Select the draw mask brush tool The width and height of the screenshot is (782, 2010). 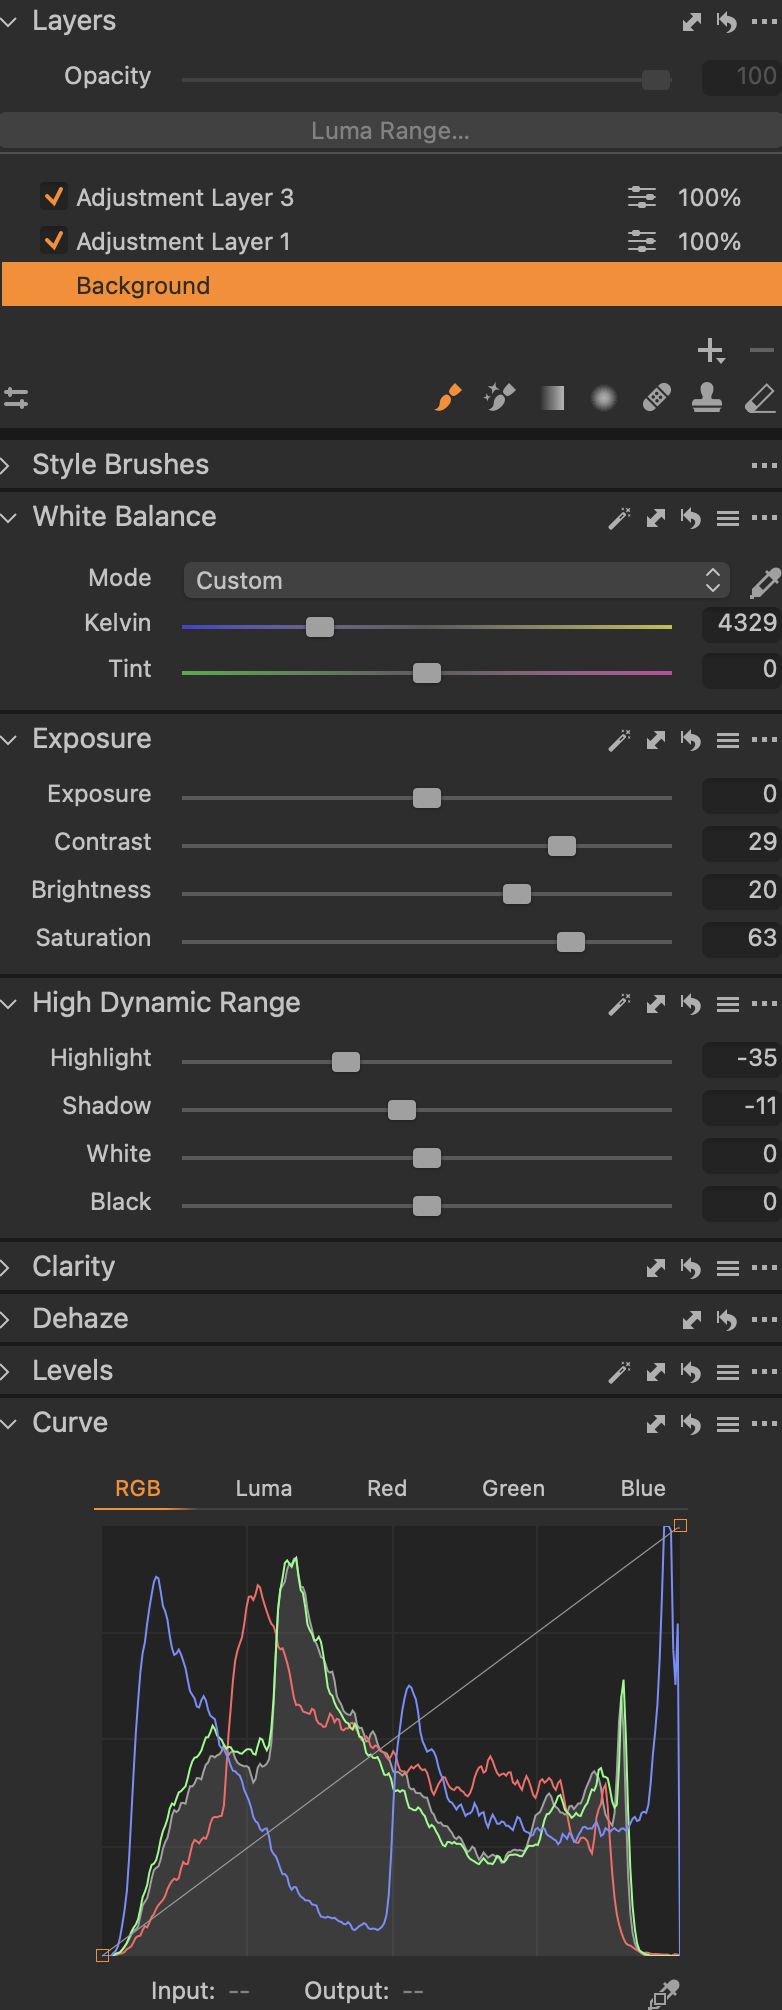(x=448, y=398)
